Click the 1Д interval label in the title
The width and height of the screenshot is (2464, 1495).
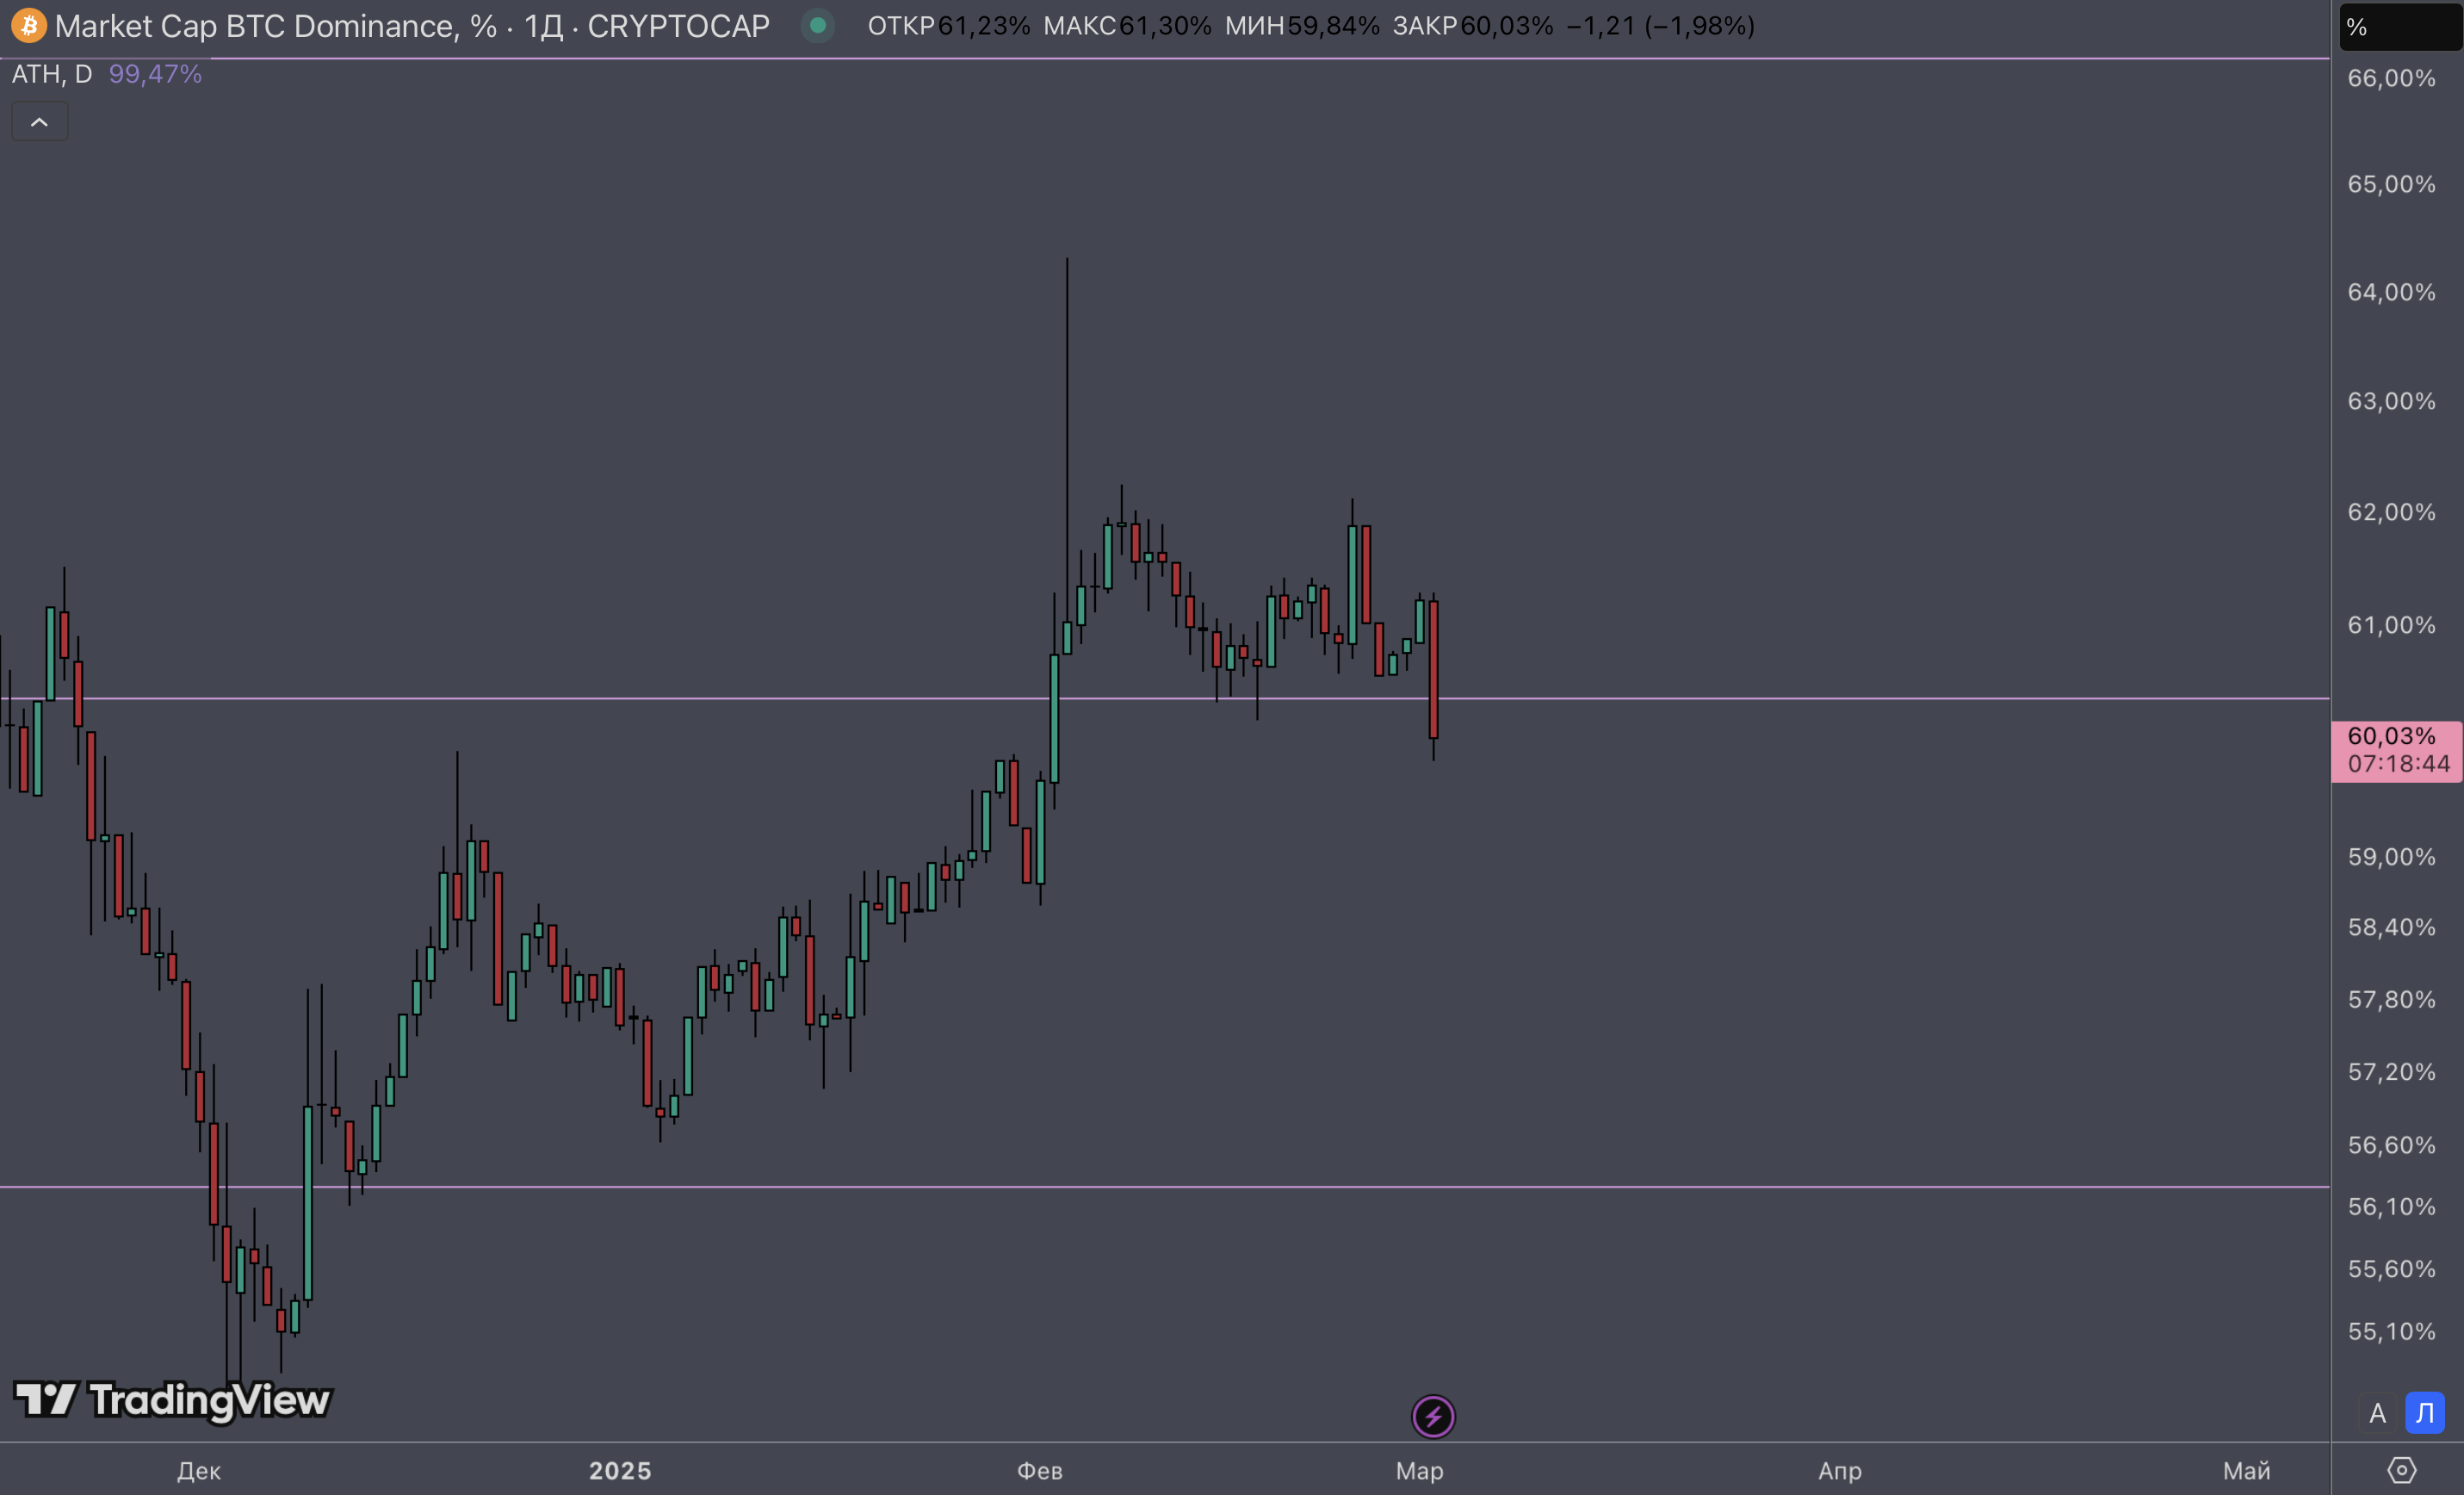click(x=543, y=26)
